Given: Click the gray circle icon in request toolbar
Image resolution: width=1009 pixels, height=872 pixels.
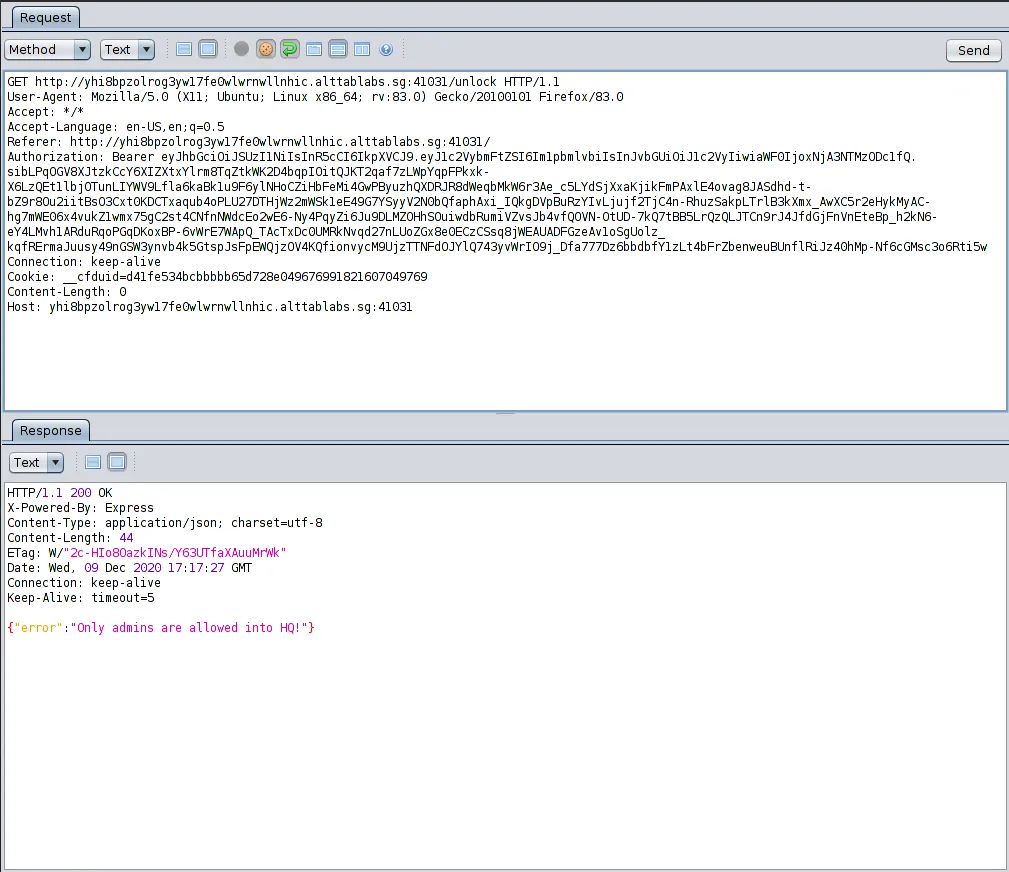Looking at the screenshot, I should tap(241, 49).
